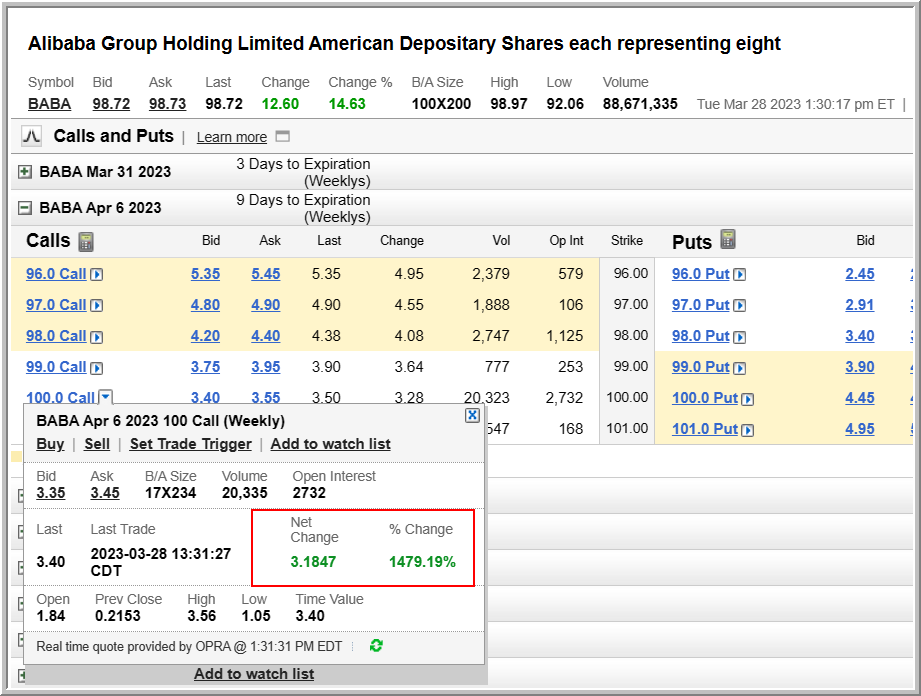Open the 99.0 Put link
The width and height of the screenshot is (921, 696).
click(700, 367)
